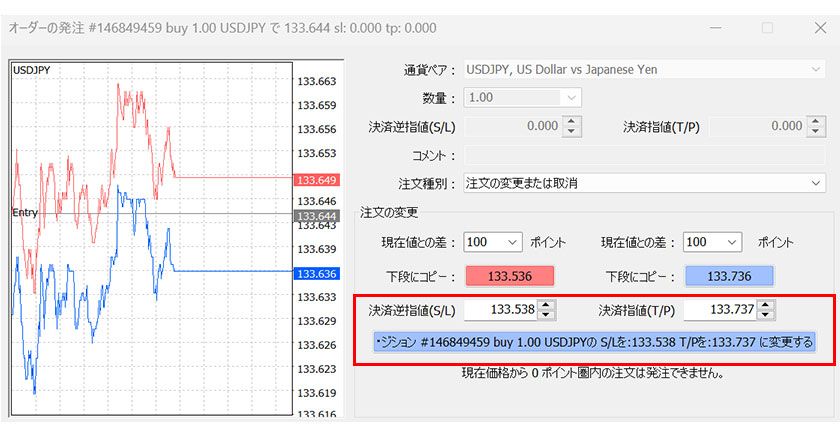
Task: Increase the lower S/L value with up arrow
Action: 546,305
